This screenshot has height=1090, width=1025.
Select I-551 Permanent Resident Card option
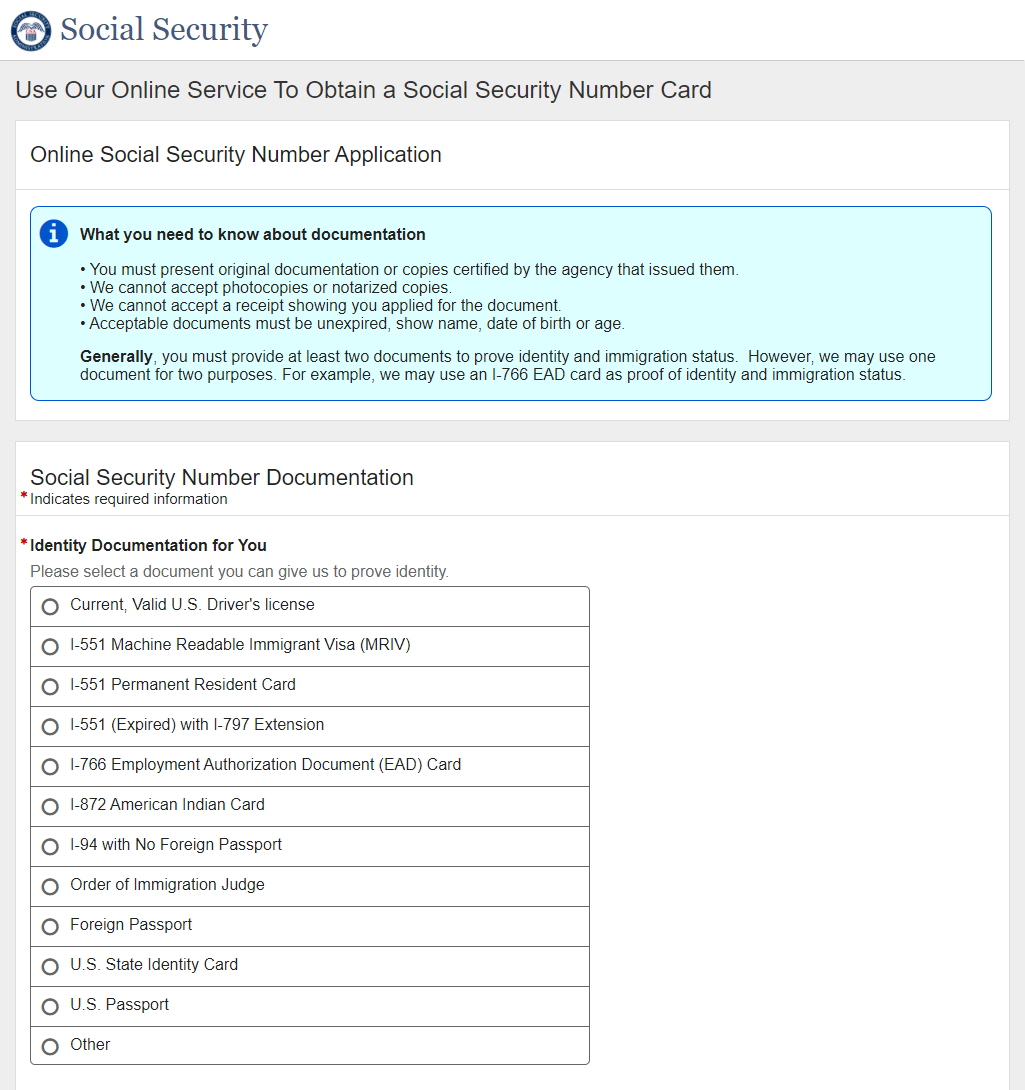pyautogui.click(x=50, y=687)
